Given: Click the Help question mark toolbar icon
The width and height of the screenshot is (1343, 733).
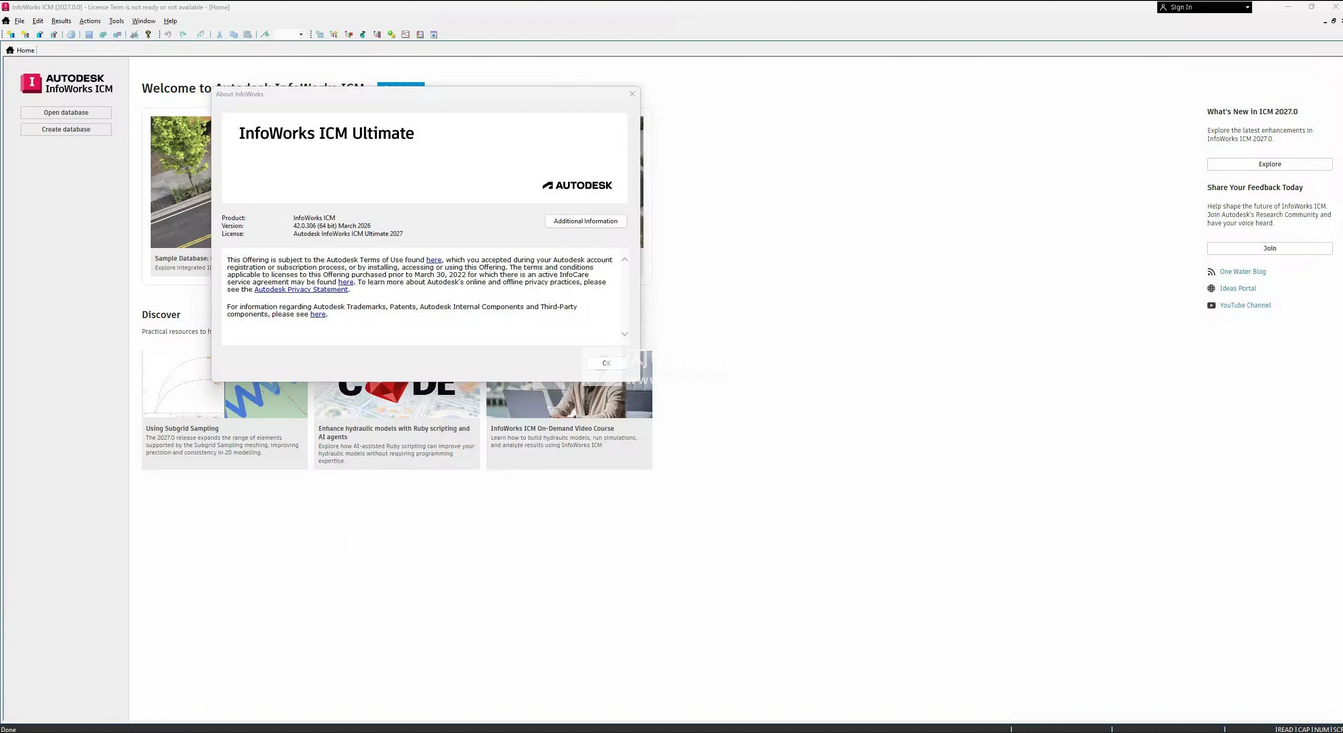Looking at the screenshot, I should (x=148, y=35).
